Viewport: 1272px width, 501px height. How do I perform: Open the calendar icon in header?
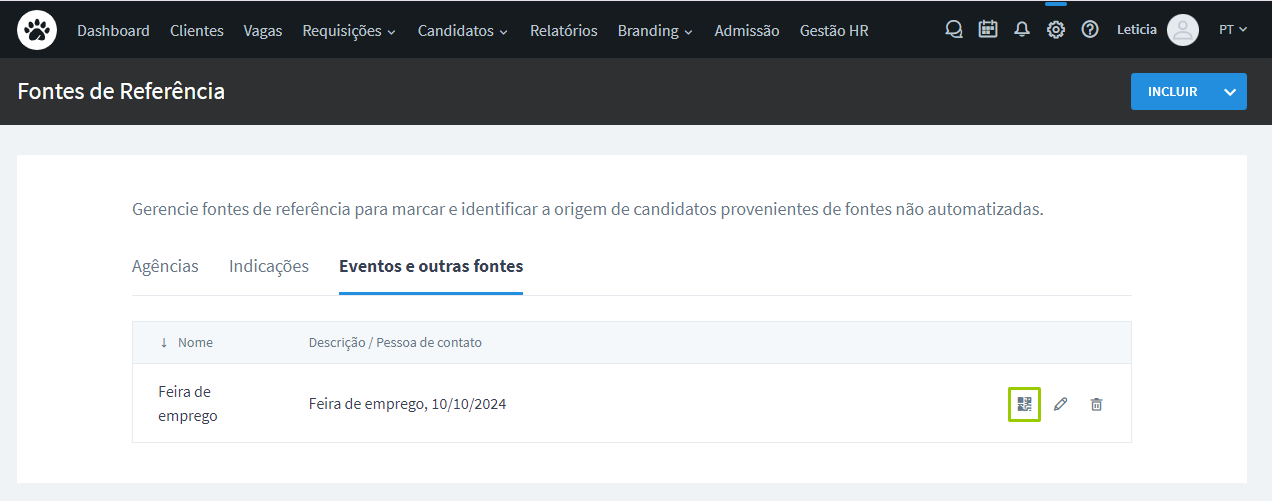coord(988,30)
